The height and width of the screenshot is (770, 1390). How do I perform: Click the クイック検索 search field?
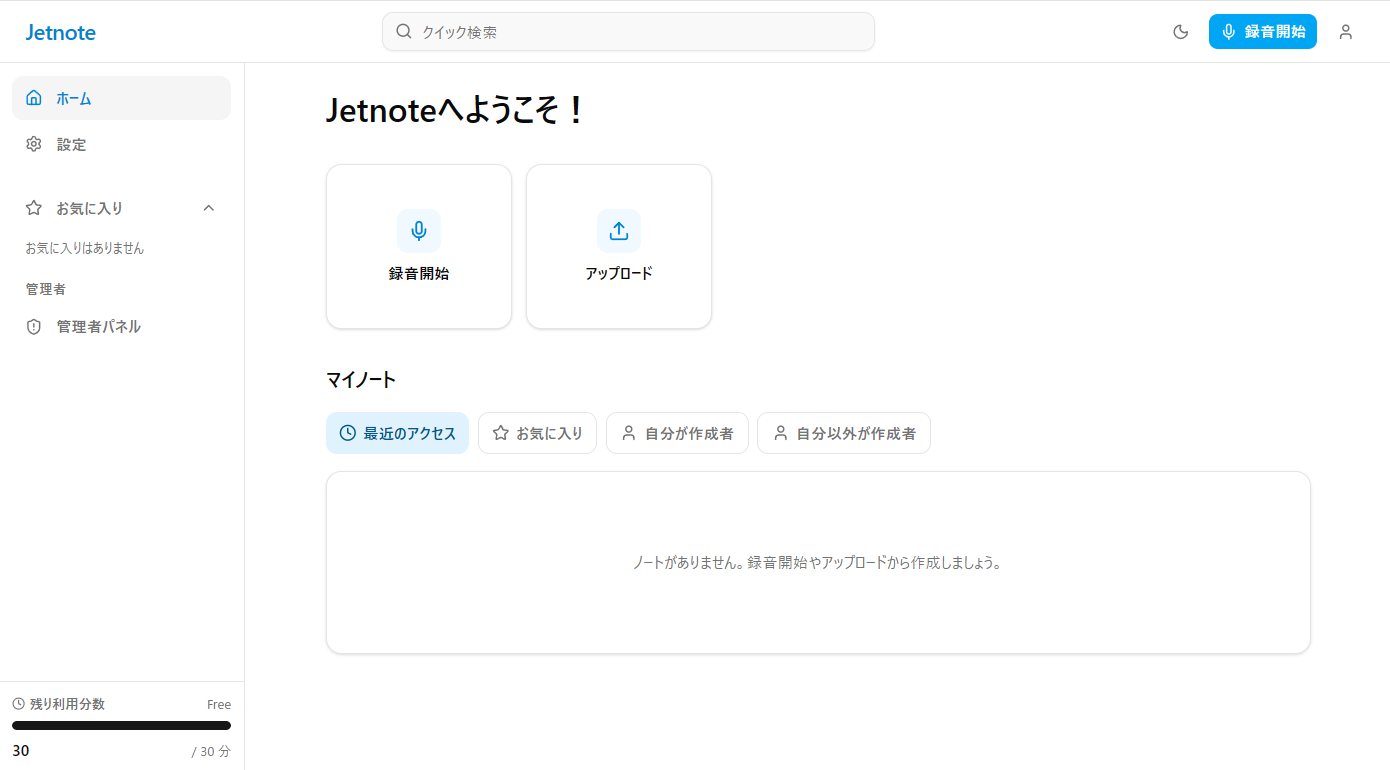point(628,31)
